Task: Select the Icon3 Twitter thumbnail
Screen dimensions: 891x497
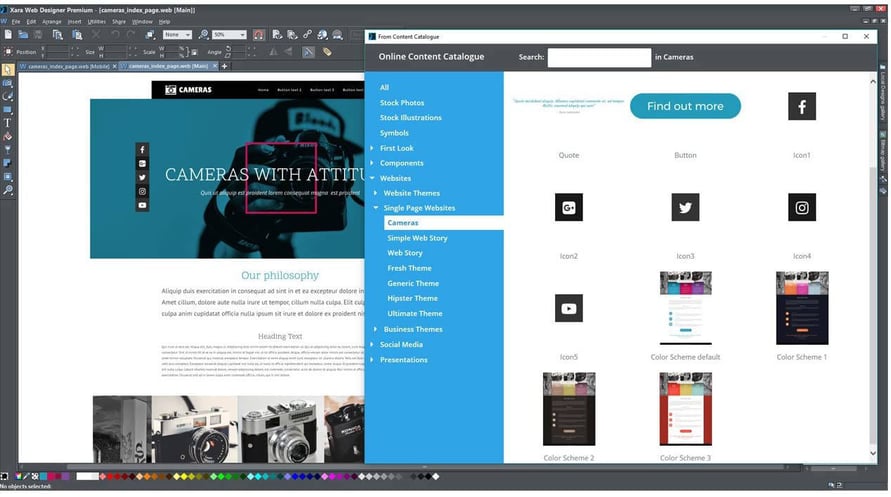Action: pyautogui.click(x=685, y=207)
